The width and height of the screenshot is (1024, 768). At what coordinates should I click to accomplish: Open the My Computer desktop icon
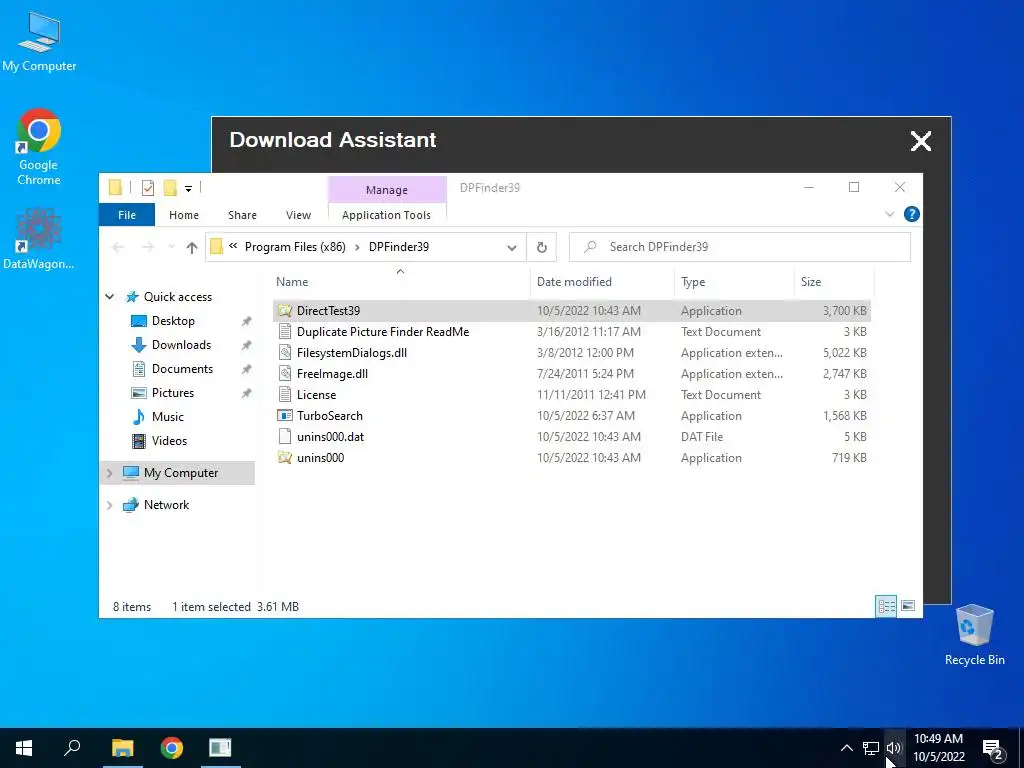coord(39,42)
